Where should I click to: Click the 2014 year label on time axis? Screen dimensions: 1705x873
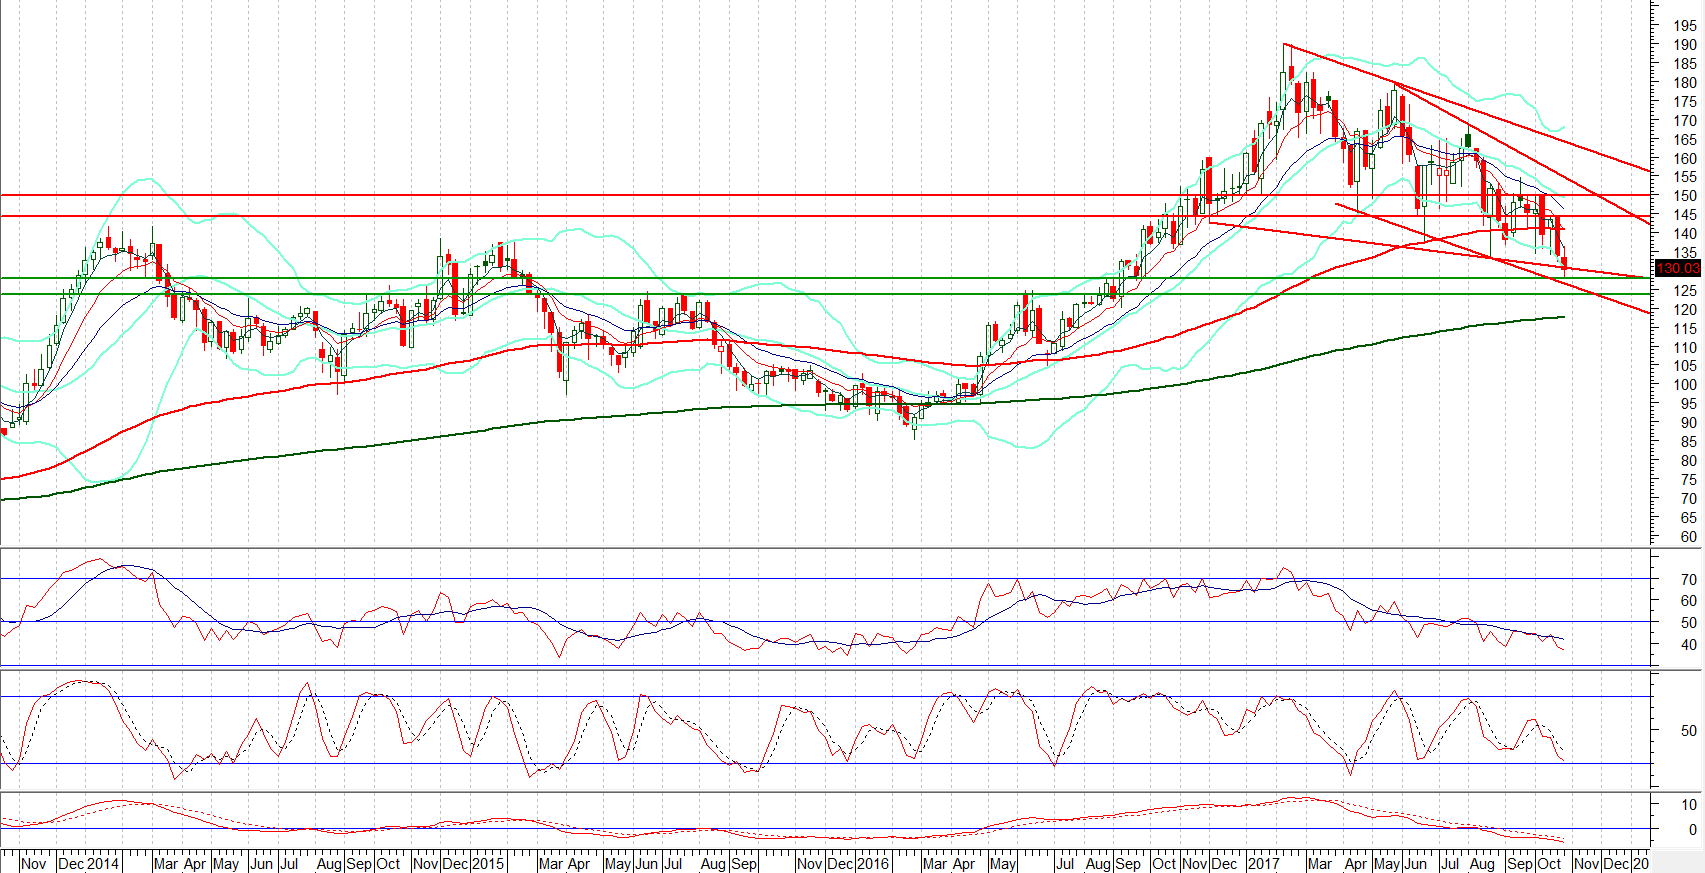coord(103,864)
